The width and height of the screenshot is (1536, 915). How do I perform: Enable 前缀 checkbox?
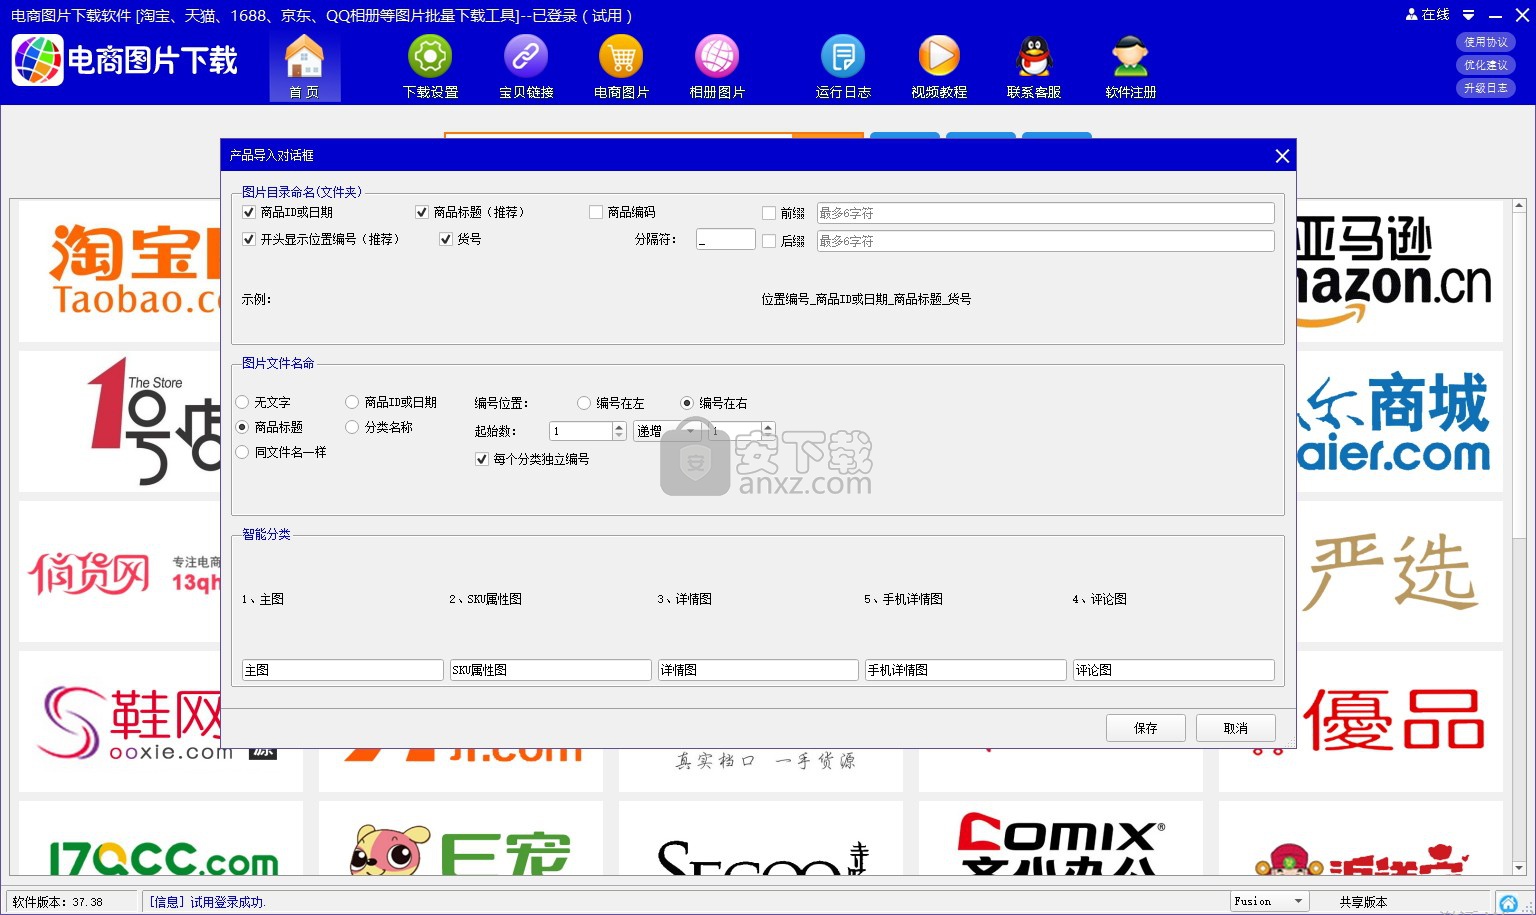769,213
